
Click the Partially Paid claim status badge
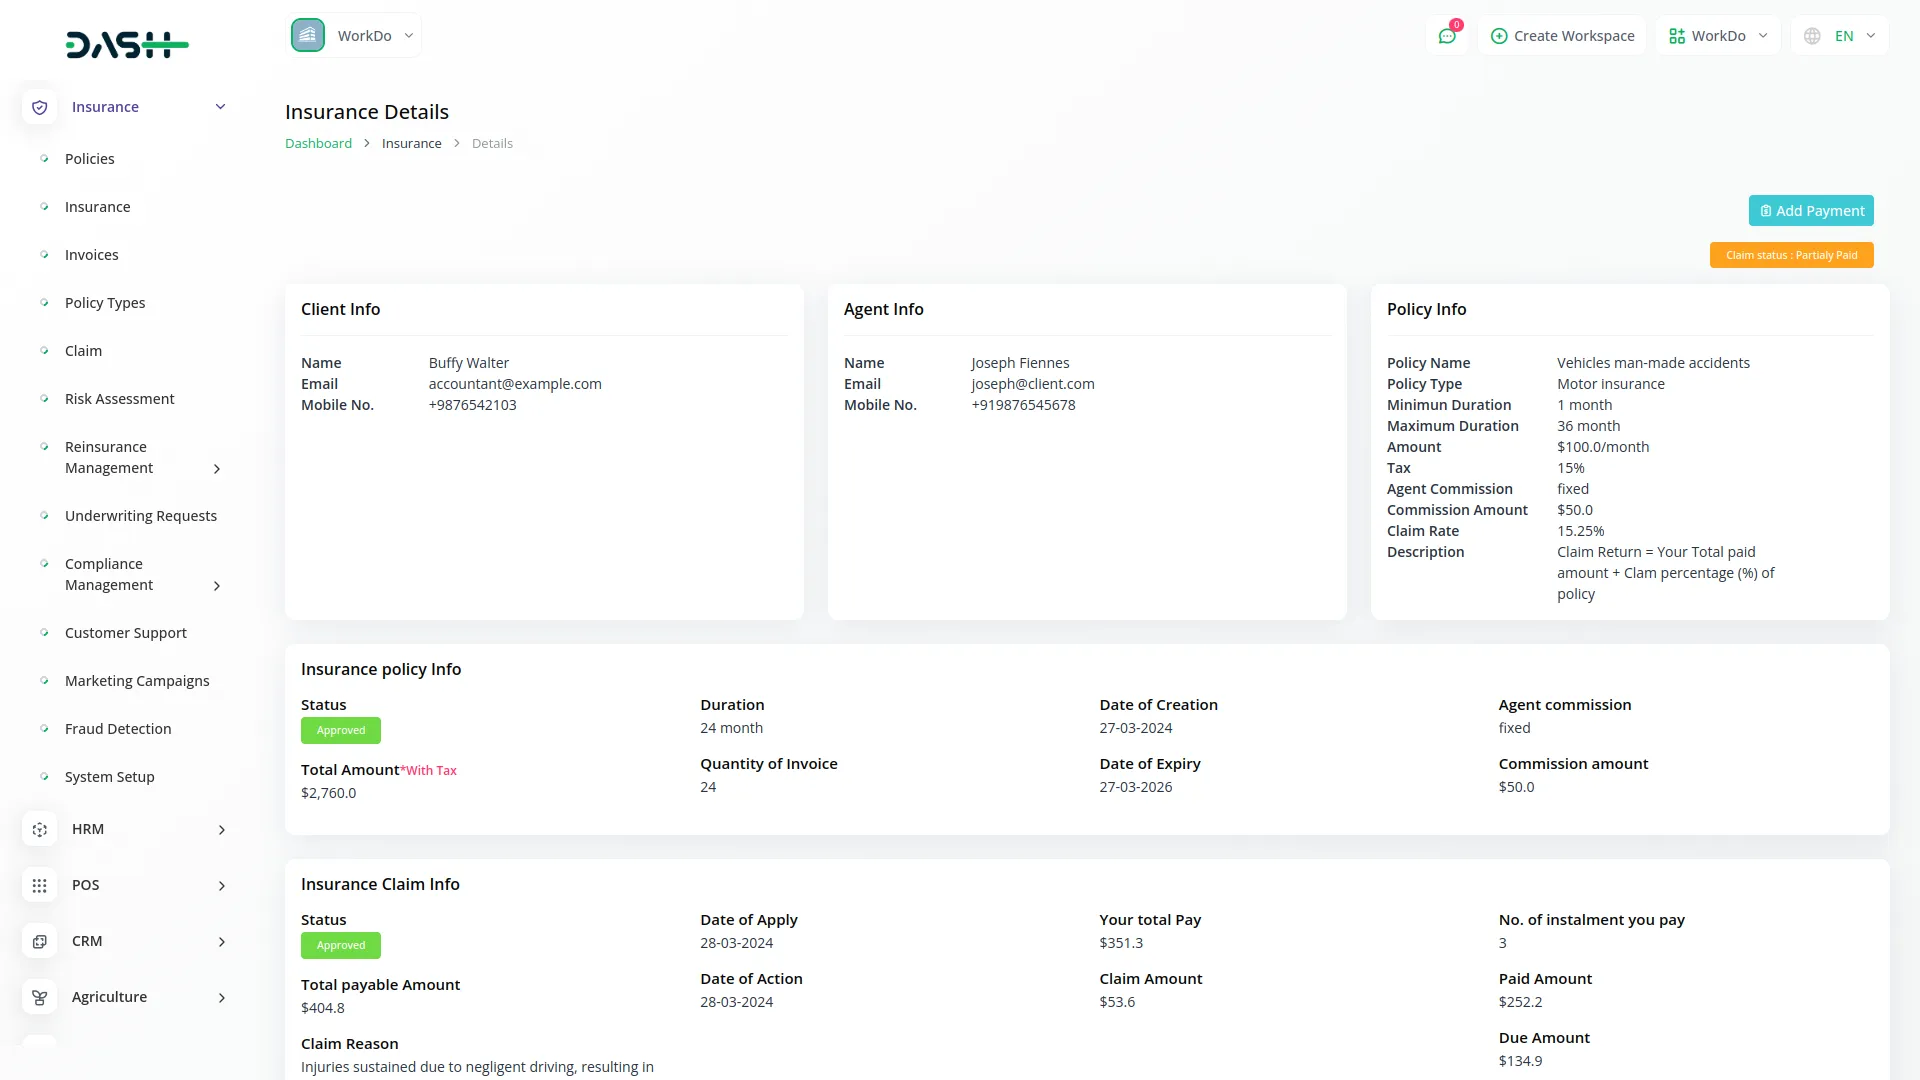[1791, 255]
